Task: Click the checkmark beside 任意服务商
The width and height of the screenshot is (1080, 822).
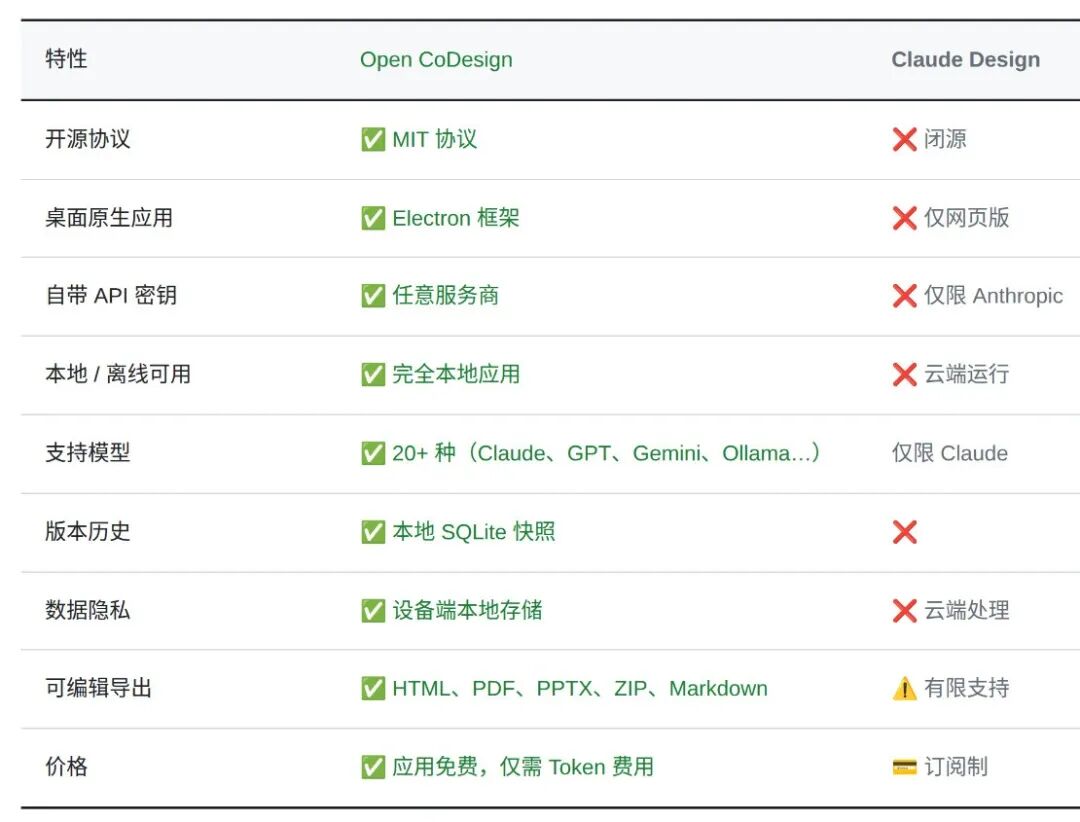Action: [373, 296]
